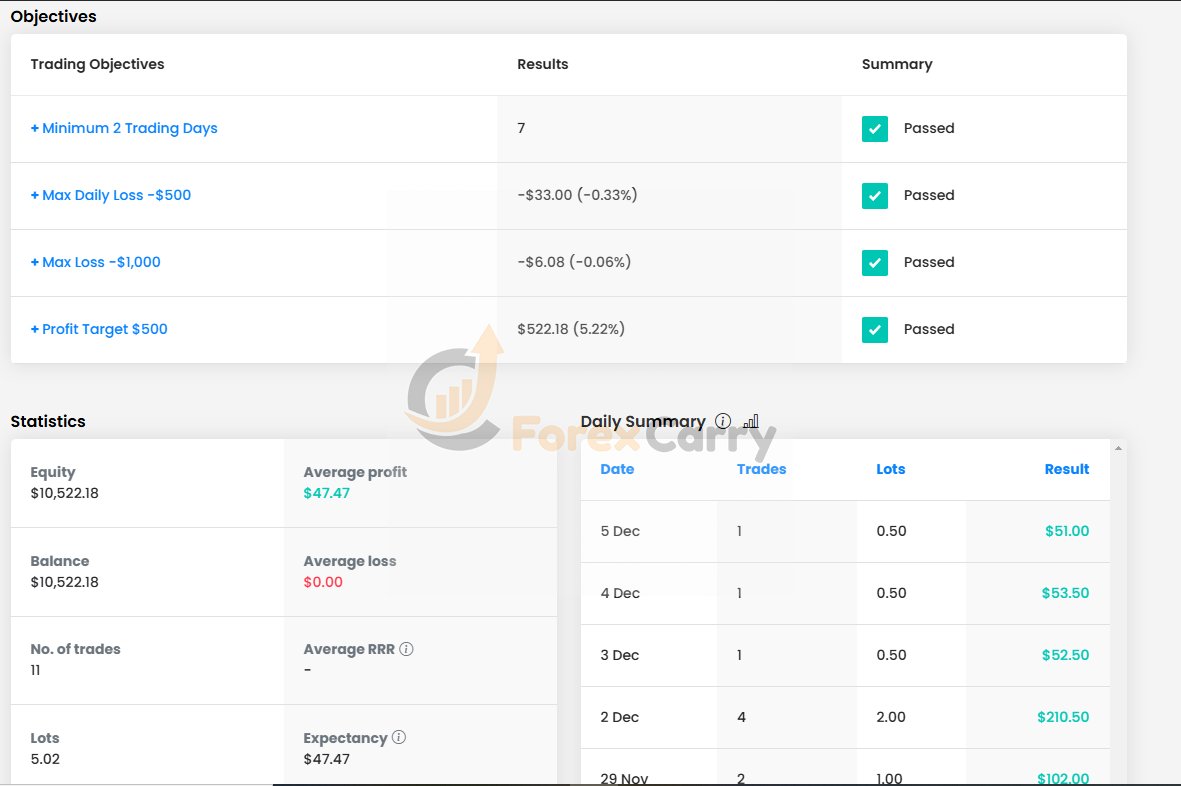
Task: Click the No. of trades label
Action: point(75,649)
